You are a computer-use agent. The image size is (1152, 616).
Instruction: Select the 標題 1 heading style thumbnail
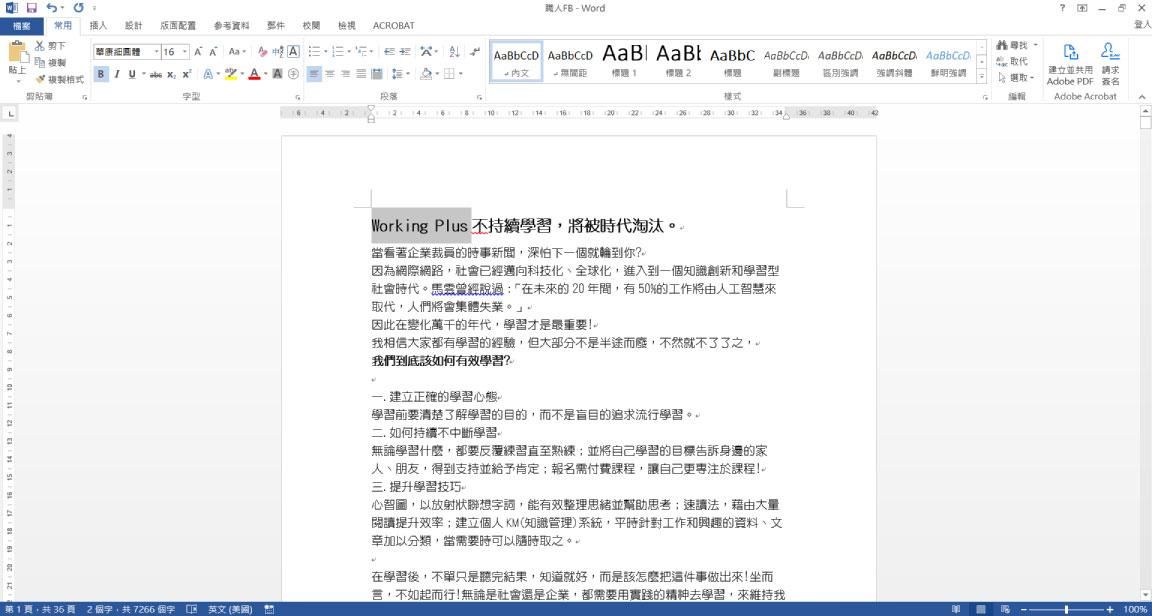[x=624, y=60]
